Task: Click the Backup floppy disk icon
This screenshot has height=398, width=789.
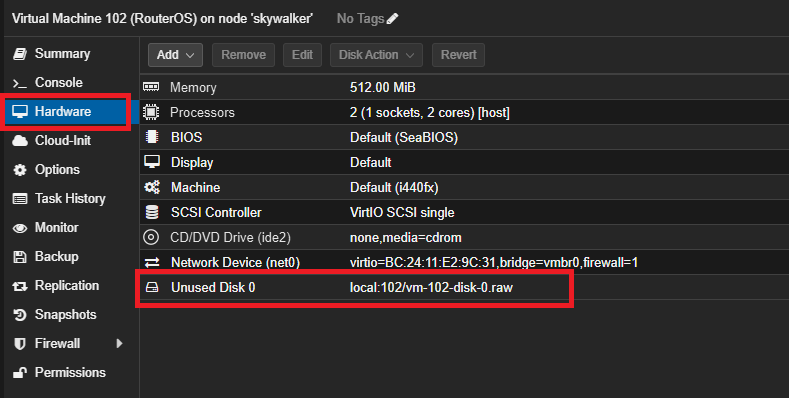Action: tap(20, 257)
